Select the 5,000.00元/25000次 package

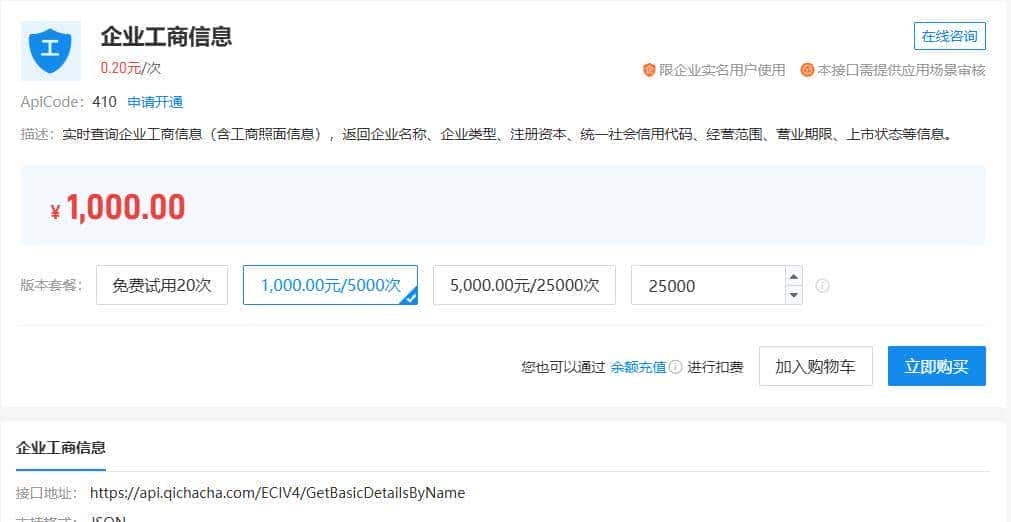(x=524, y=285)
